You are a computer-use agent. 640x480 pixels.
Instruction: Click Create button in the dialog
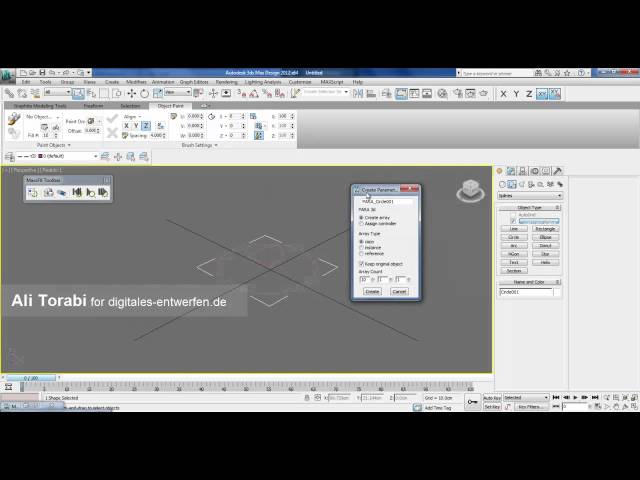(372, 291)
